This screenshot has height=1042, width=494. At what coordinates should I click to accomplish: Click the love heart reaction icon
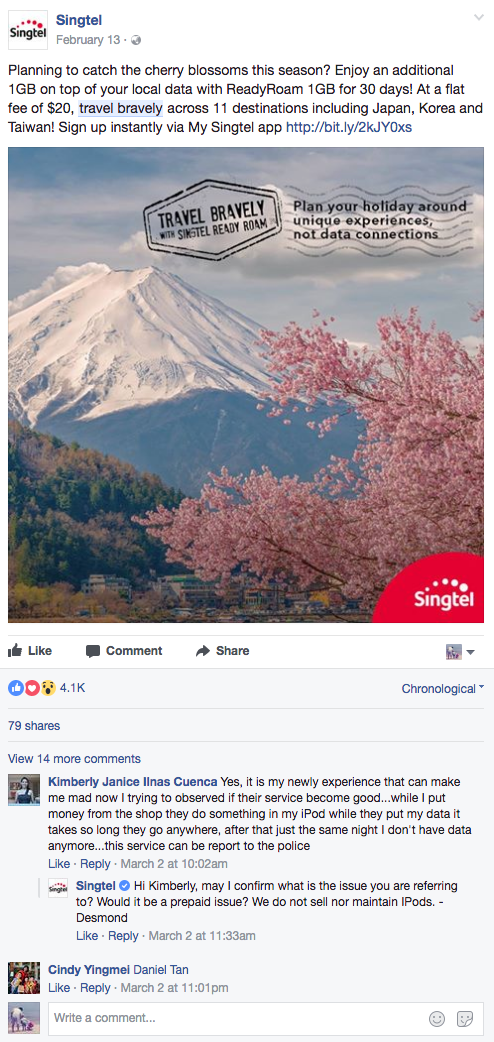pos(32,688)
